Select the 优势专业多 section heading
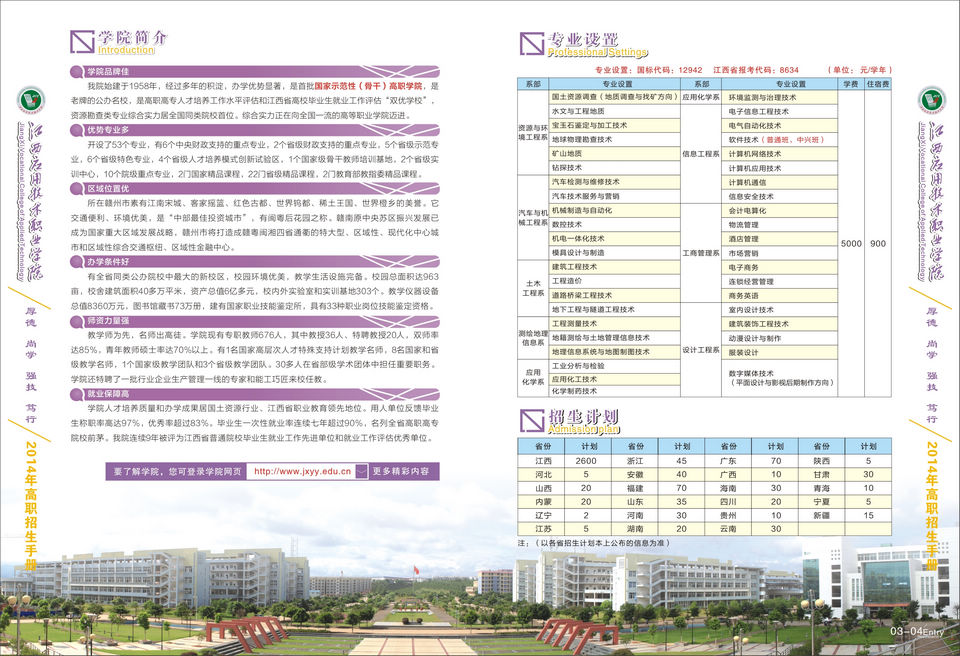The height and width of the screenshot is (656, 960). (108, 130)
